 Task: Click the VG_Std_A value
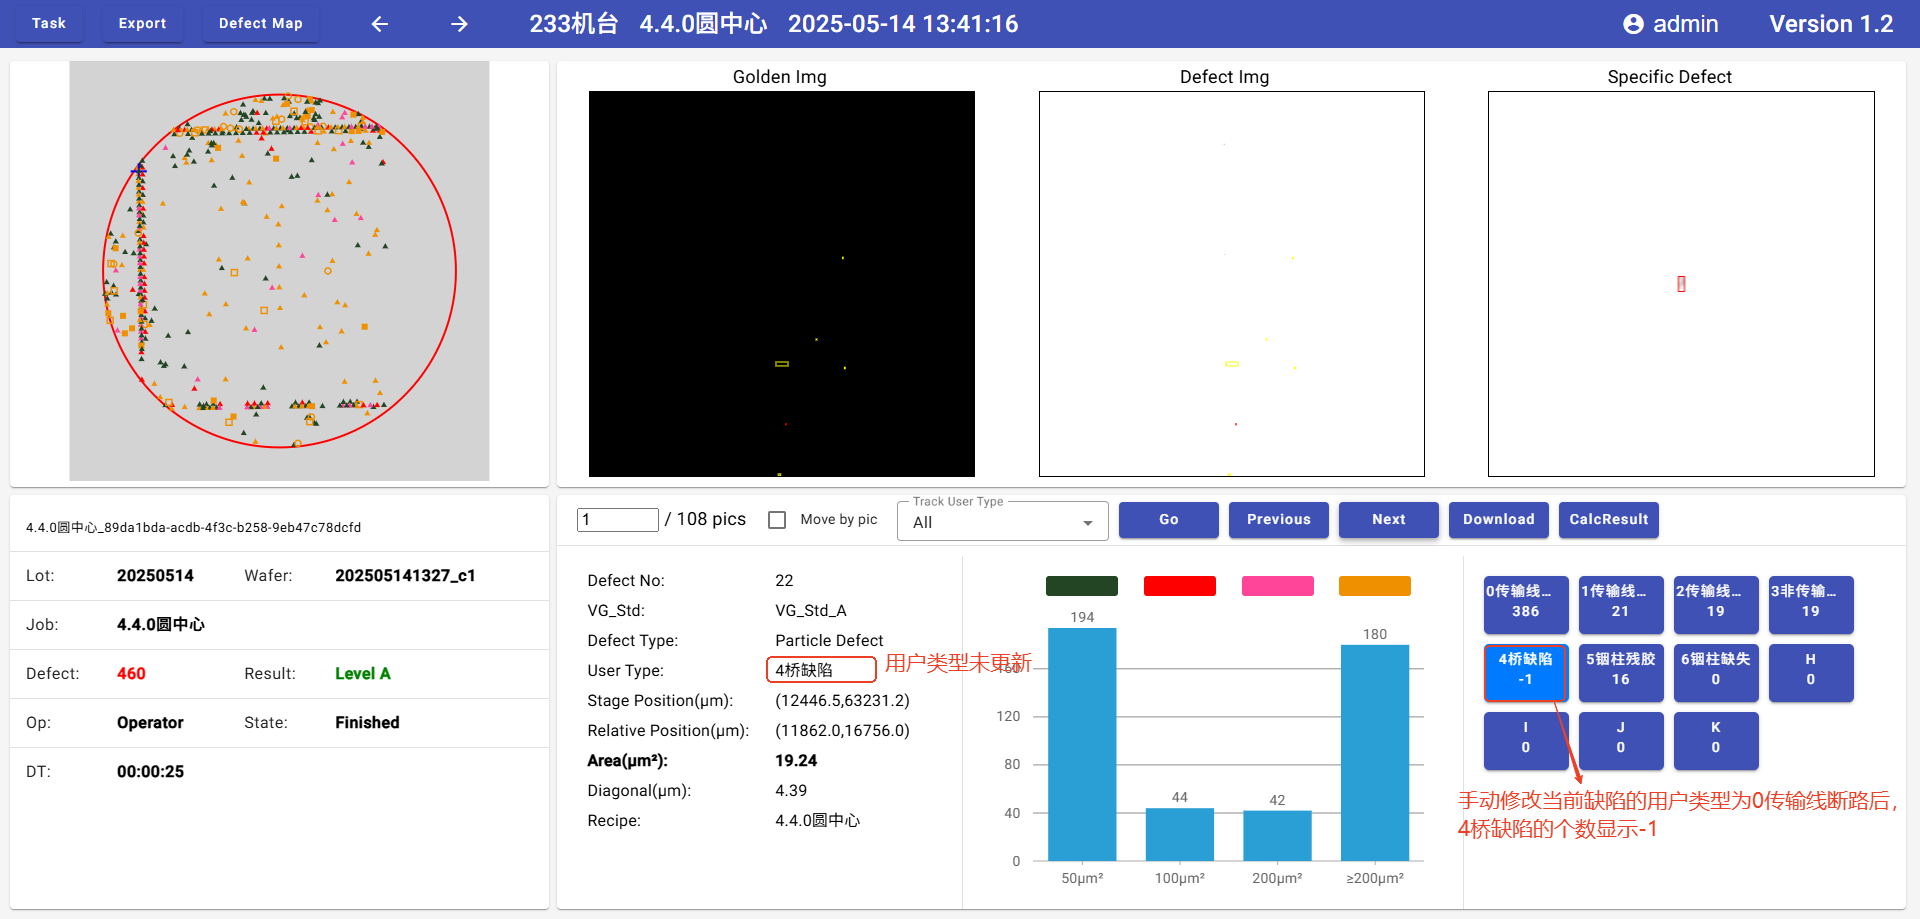tap(811, 611)
